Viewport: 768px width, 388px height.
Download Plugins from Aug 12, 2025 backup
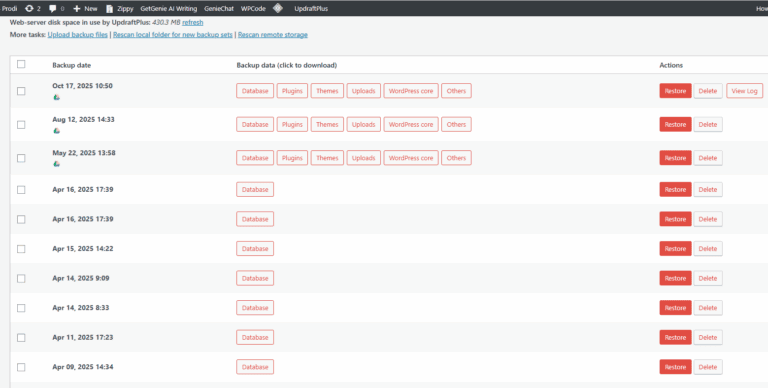(292, 124)
